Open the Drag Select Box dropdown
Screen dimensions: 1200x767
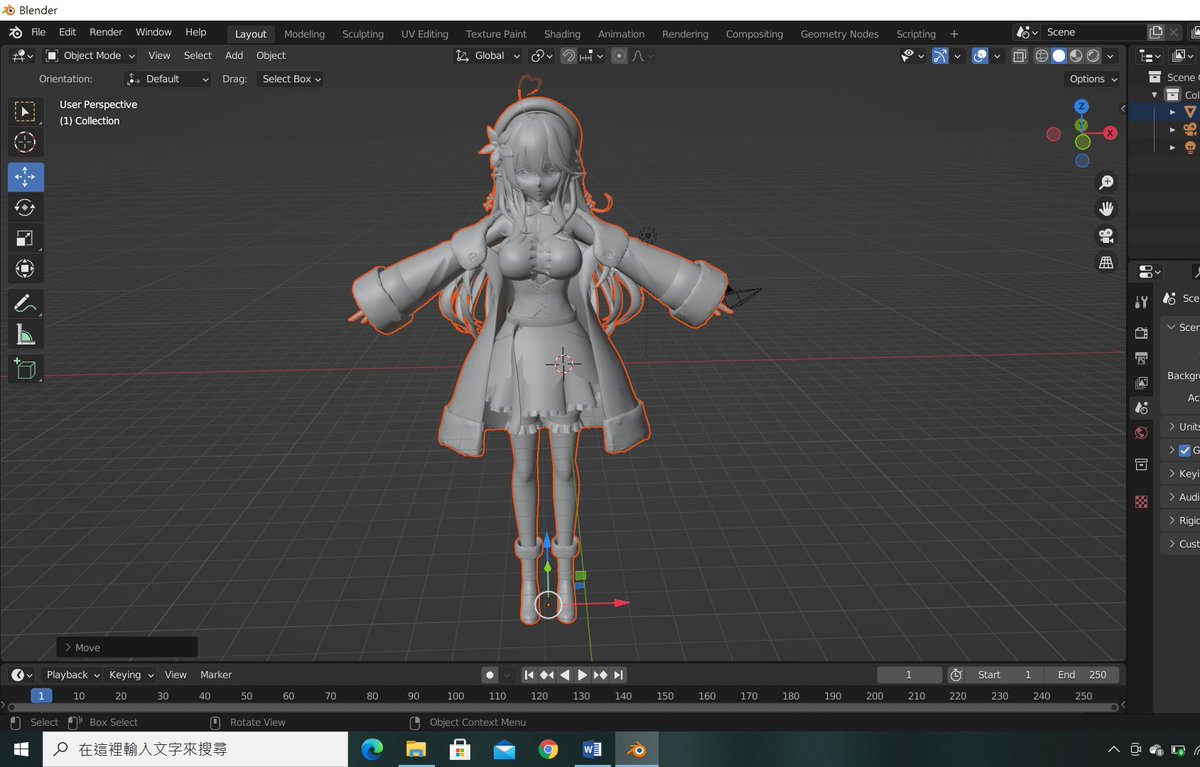(291, 79)
